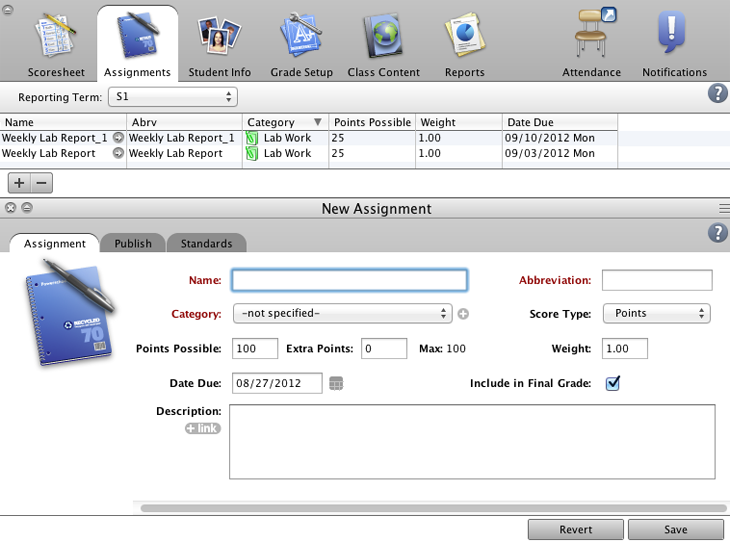Viewport: 730px width, 542px height.
Task: Click the Revert button
Action: click(575, 530)
